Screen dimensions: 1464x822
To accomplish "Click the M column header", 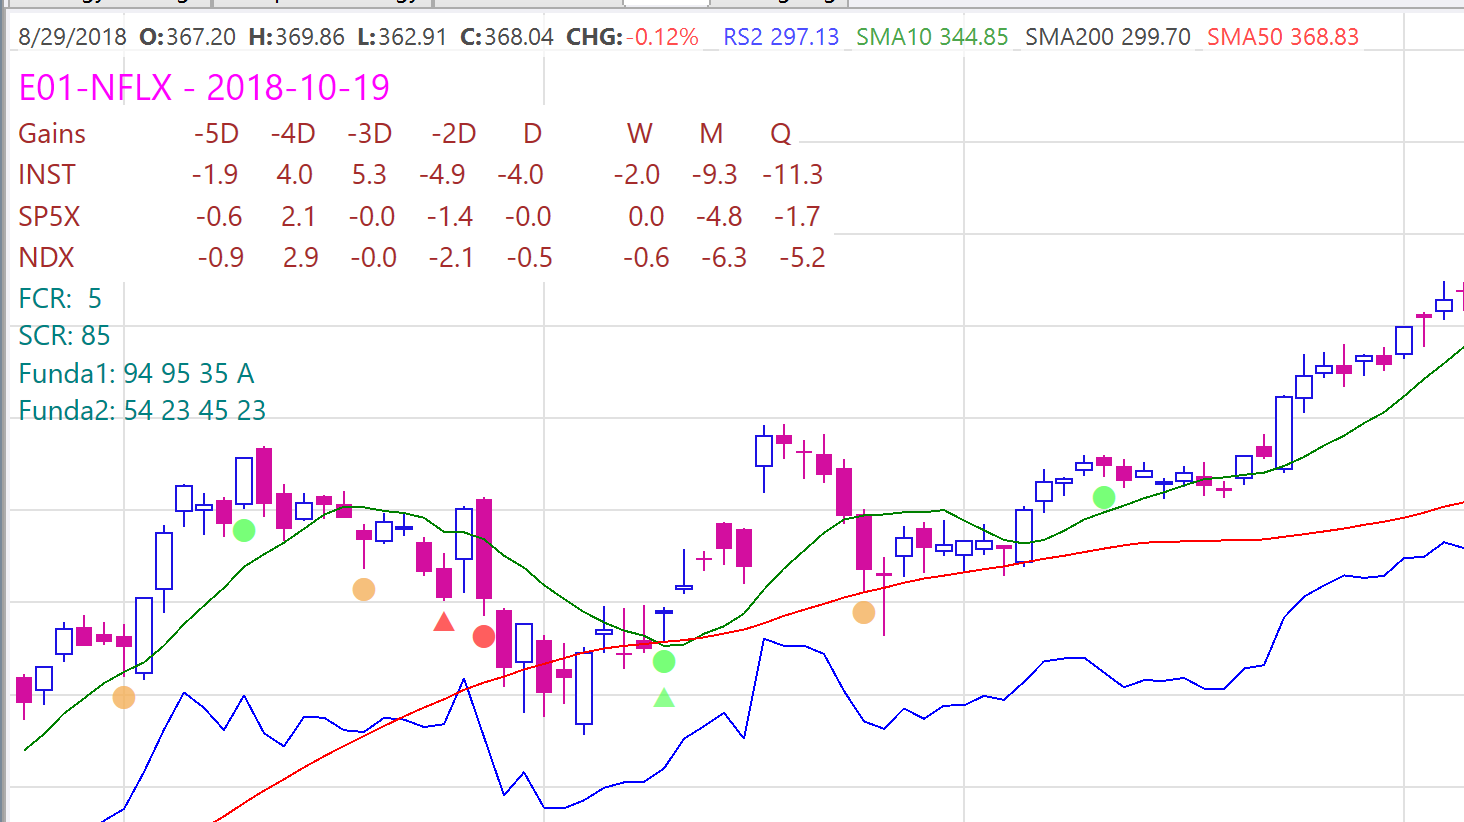I will [711, 134].
